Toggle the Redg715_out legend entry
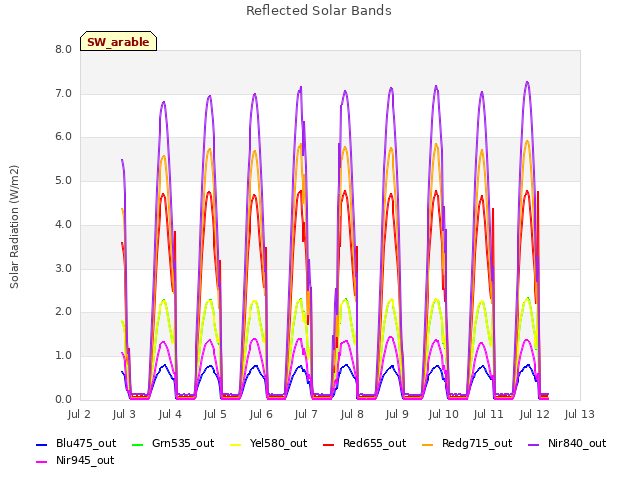The image size is (640, 480). pyautogui.click(x=467, y=443)
